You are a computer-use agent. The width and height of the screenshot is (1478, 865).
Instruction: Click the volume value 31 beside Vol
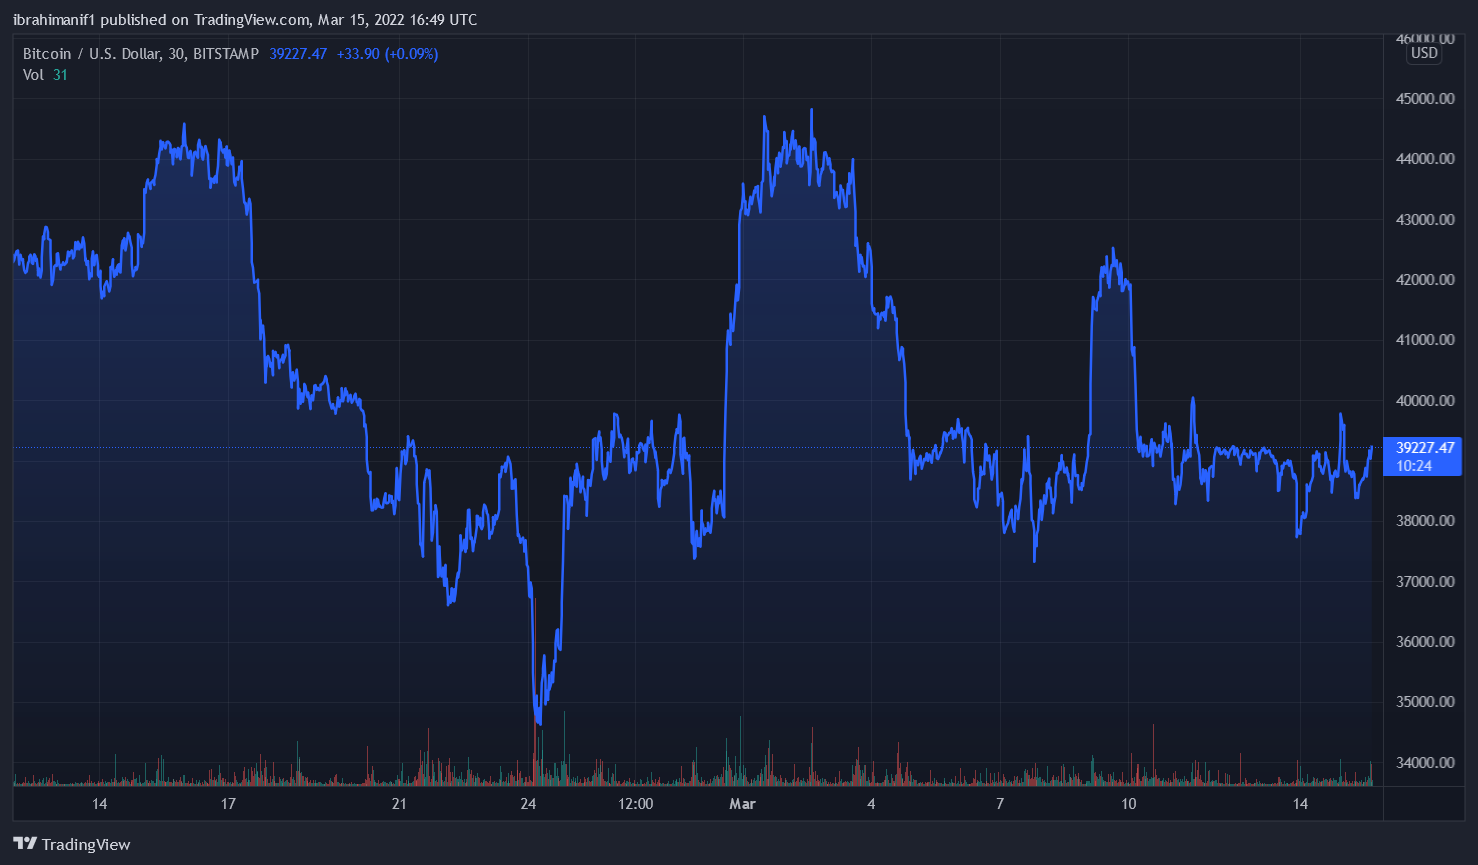coord(60,75)
